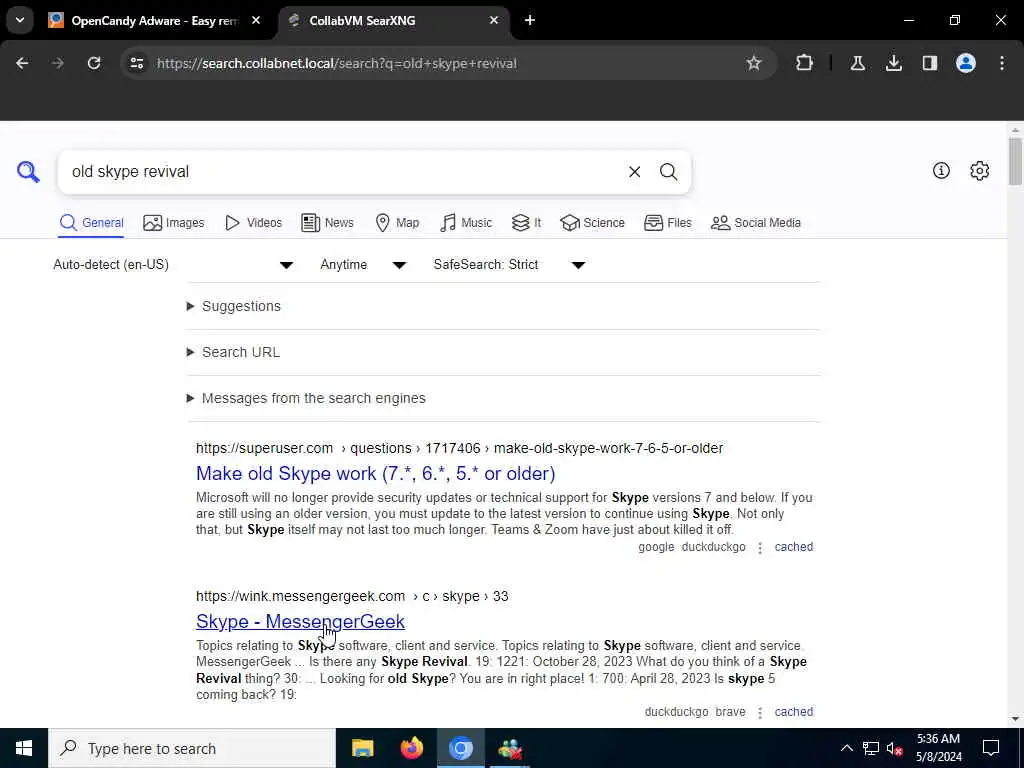1024x768 pixels.
Task: Switch to Social Media category
Action: (756, 223)
